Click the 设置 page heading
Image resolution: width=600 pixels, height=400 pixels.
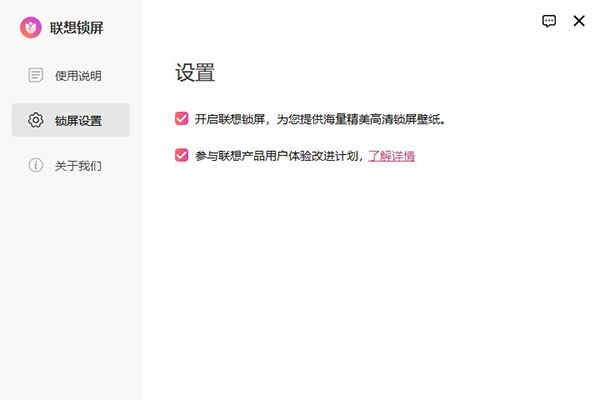(x=195, y=72)
